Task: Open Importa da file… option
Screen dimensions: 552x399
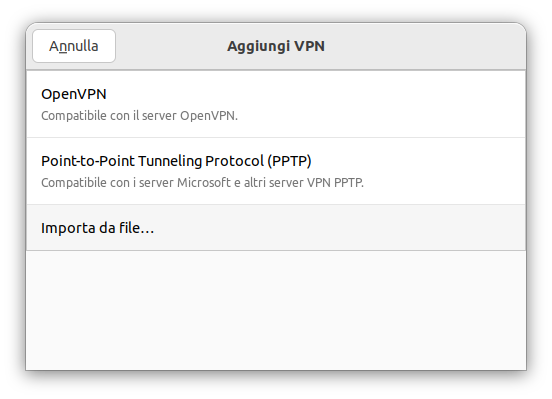Action: (276, 228)
